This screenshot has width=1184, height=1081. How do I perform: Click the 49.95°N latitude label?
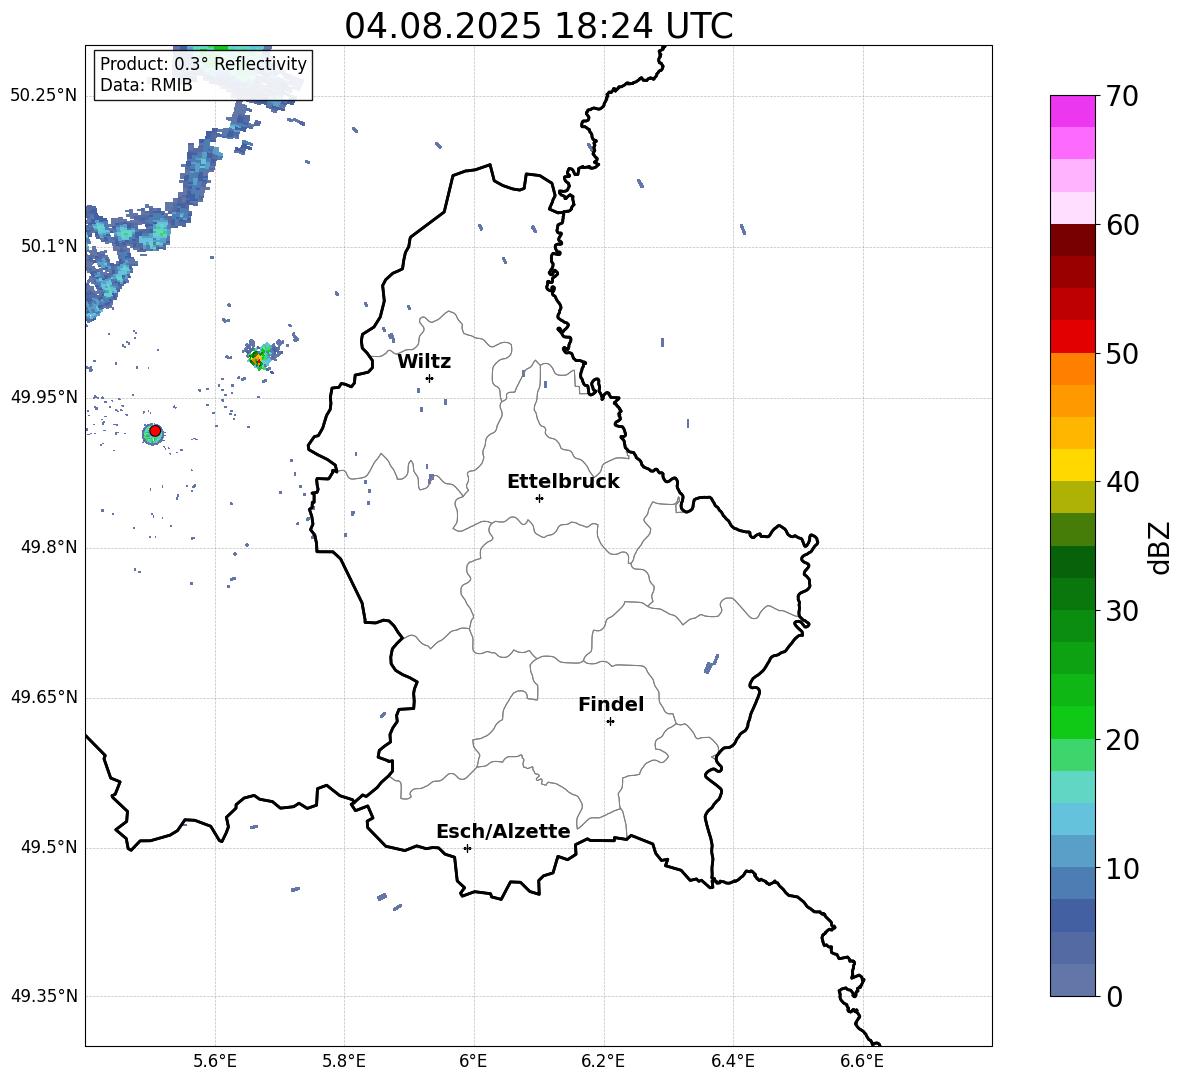click(x=44, y=397)
